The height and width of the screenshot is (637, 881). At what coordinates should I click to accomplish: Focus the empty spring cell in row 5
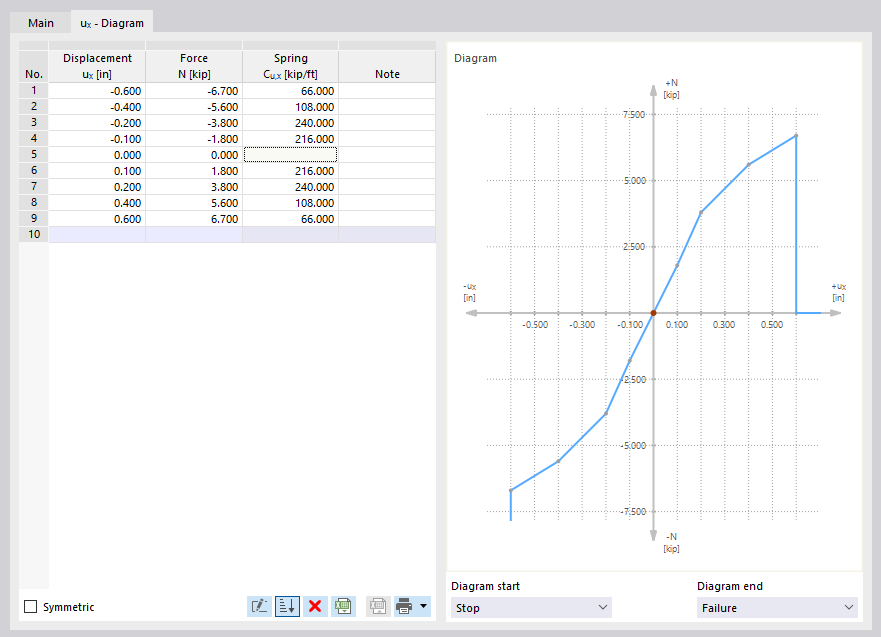pyautogui.click(x=290, y=154)
